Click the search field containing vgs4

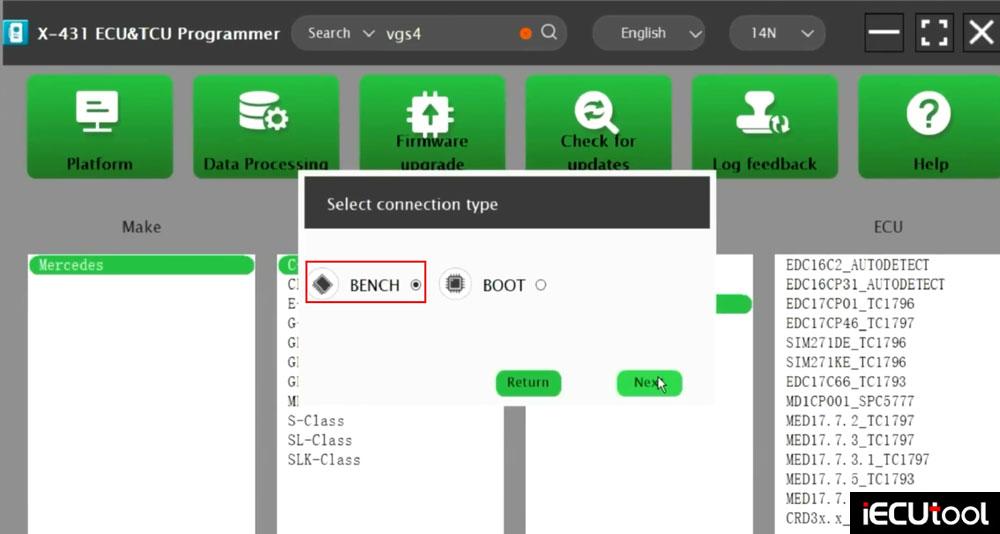[x=450, y=33]
